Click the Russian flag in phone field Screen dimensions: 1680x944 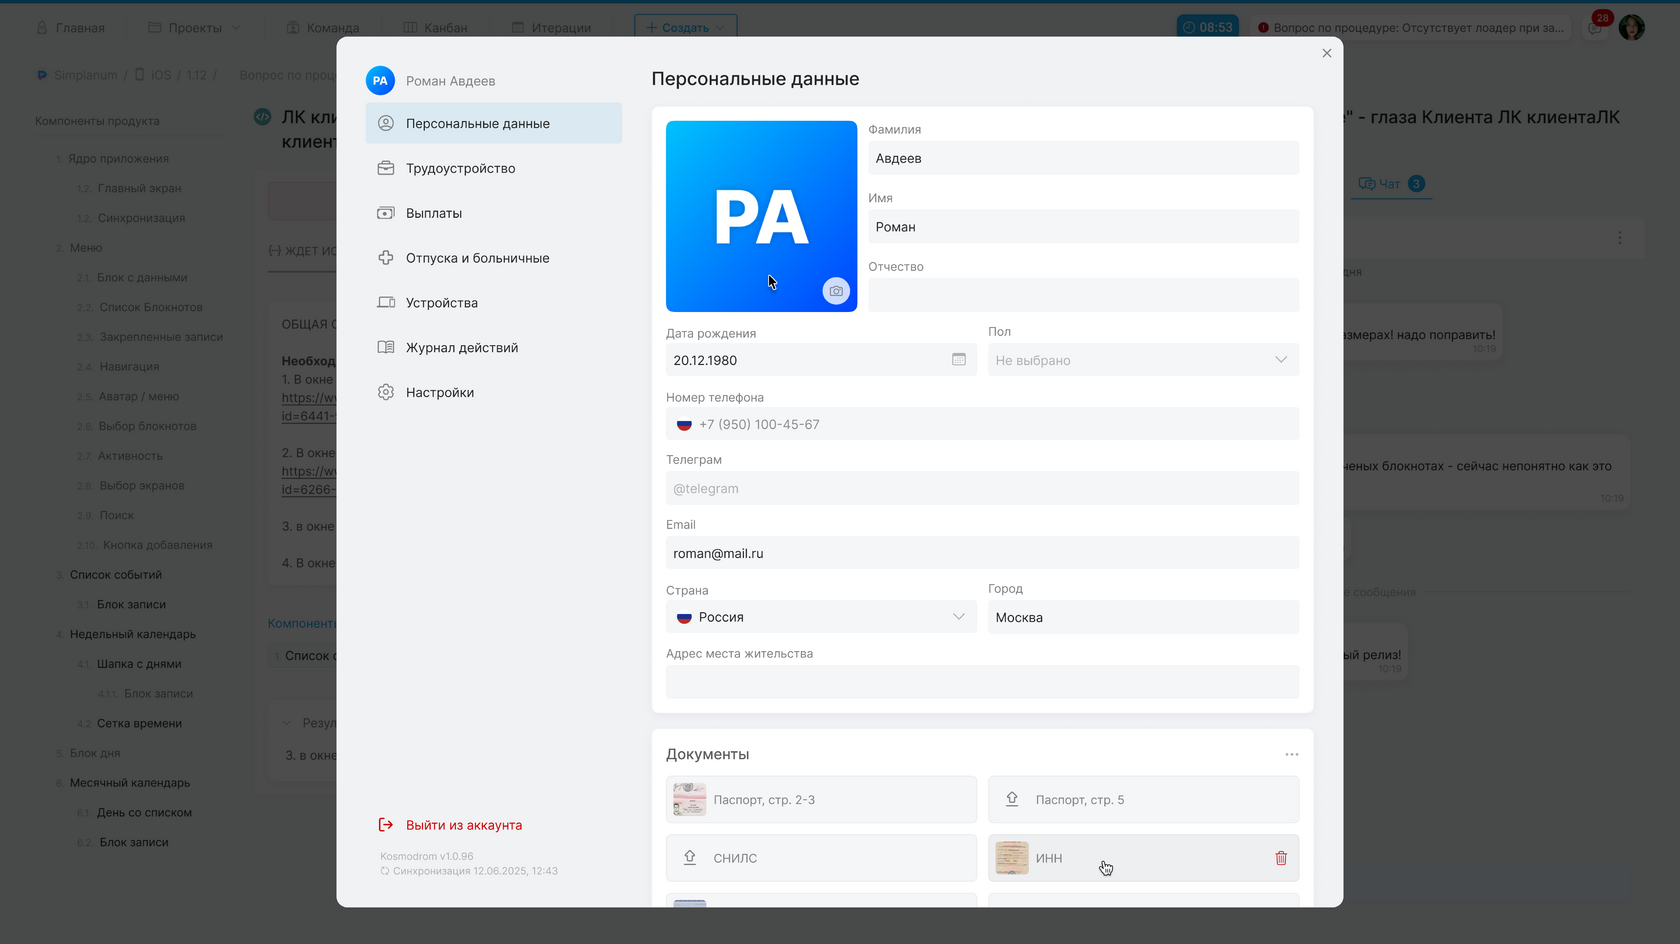[x=684, y=424]
